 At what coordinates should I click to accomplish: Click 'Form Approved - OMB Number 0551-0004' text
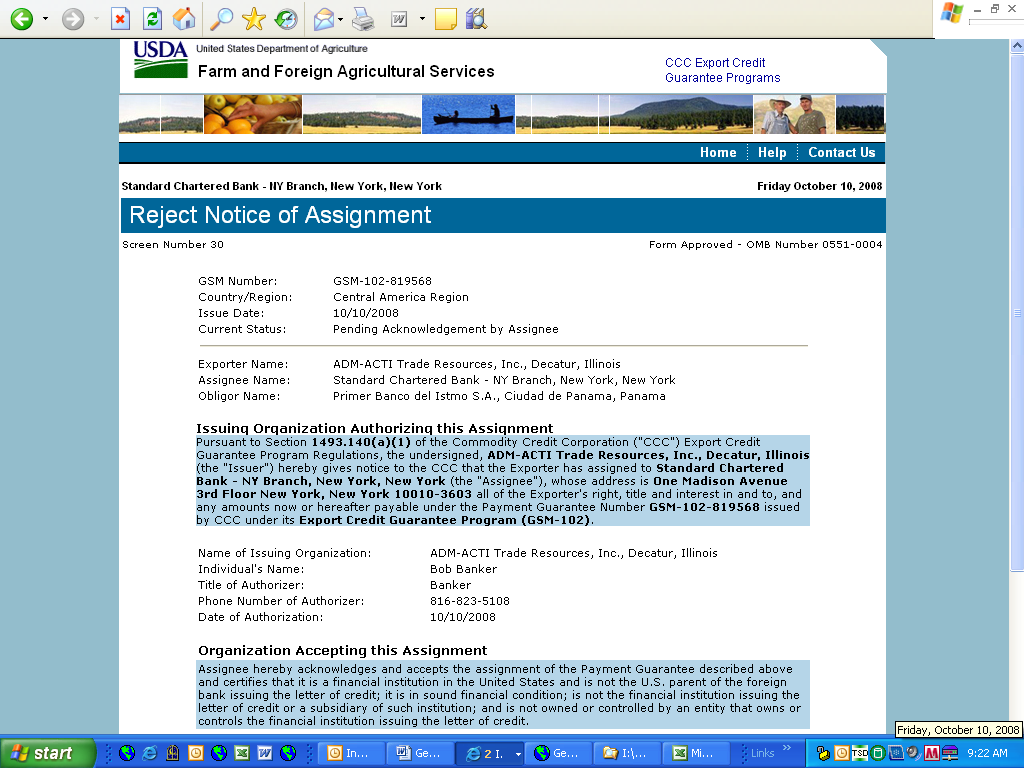(x=765, y=244)
